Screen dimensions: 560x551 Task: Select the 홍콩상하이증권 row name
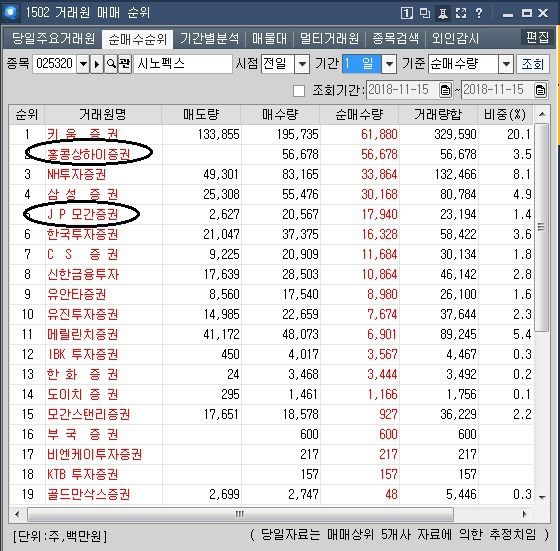pos(89,154)
